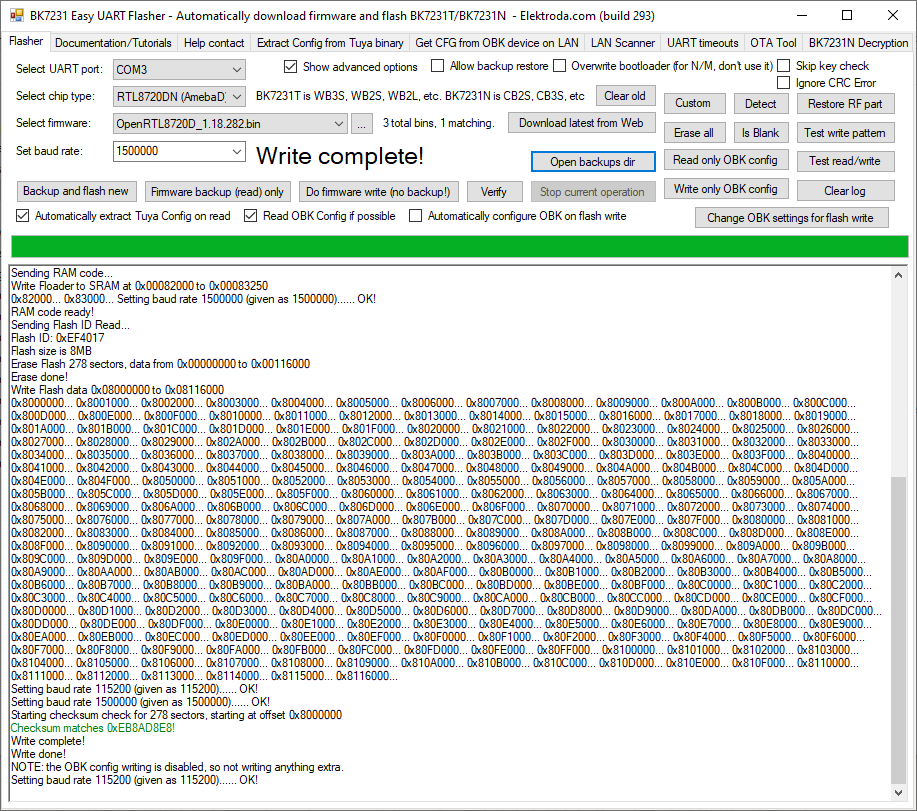This screenshot has width=917, height=811.
Task: Click Test write pattern button
Action: 845,133
